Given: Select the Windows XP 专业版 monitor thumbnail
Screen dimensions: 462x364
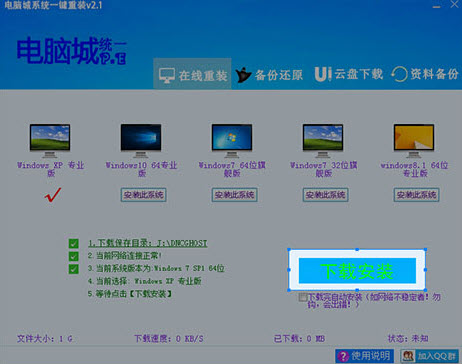Looking at the screenshot, I should click(50, 140).
